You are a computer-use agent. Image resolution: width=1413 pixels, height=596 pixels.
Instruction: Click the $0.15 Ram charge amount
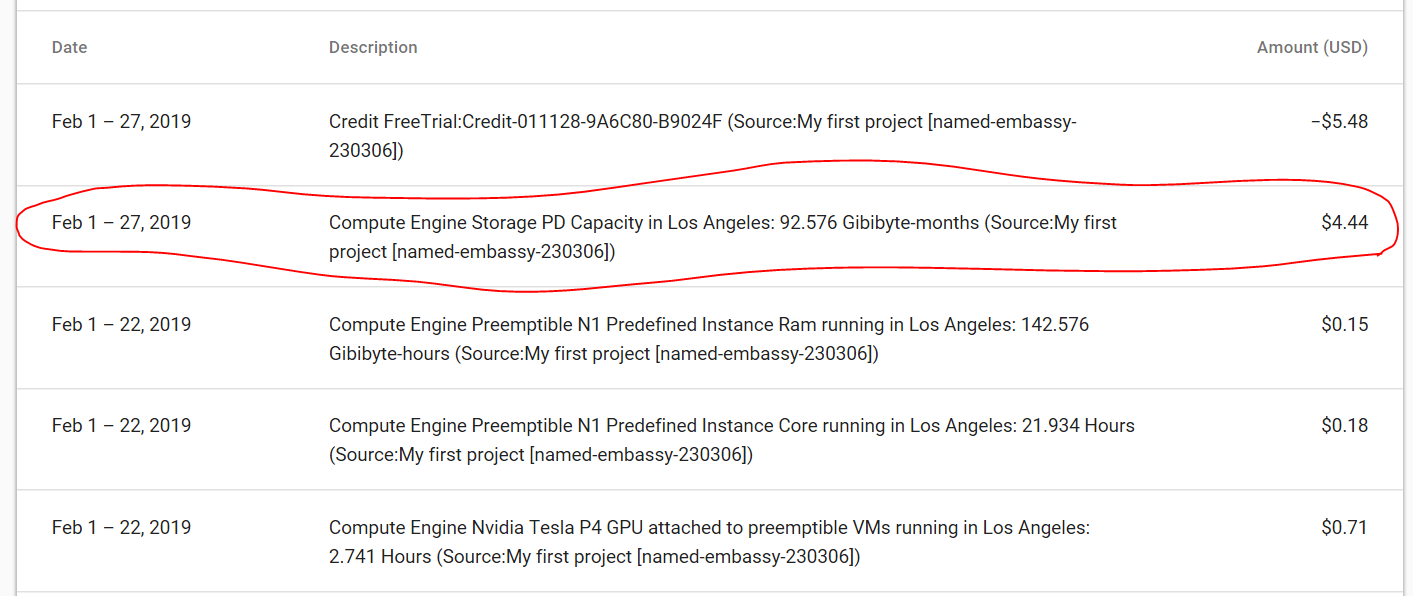point(1344,324)
